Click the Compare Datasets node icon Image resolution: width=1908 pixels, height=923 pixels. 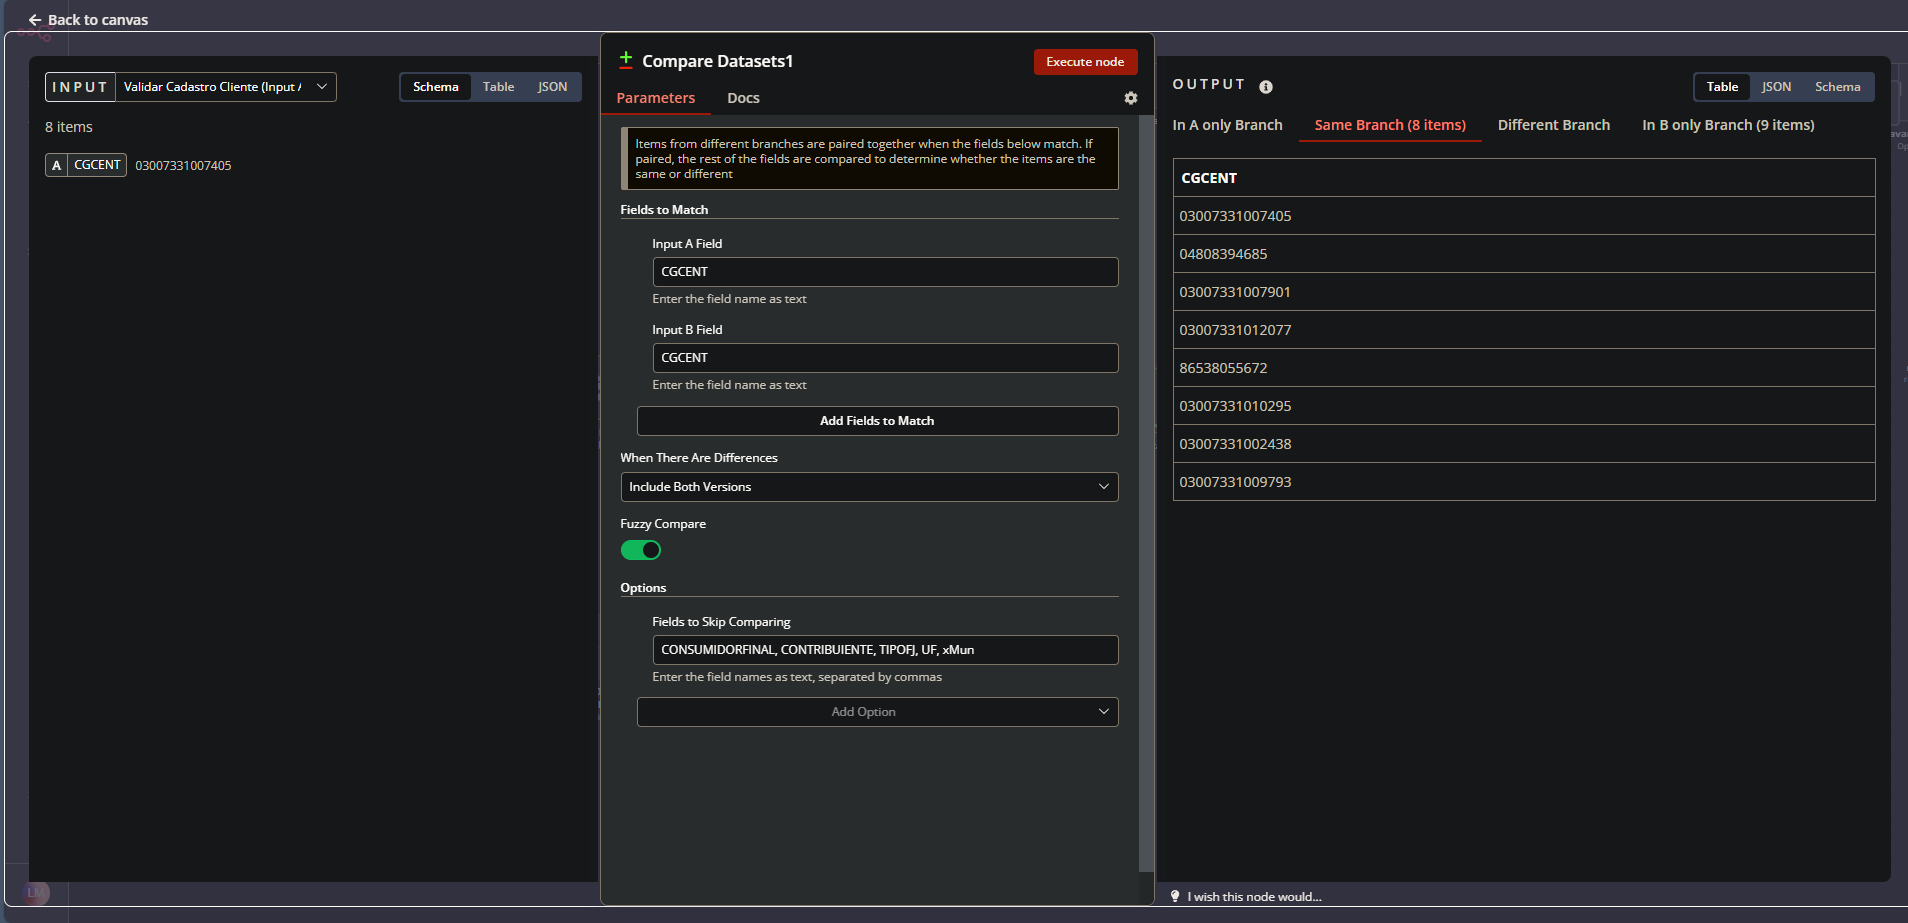coord(626,60)
